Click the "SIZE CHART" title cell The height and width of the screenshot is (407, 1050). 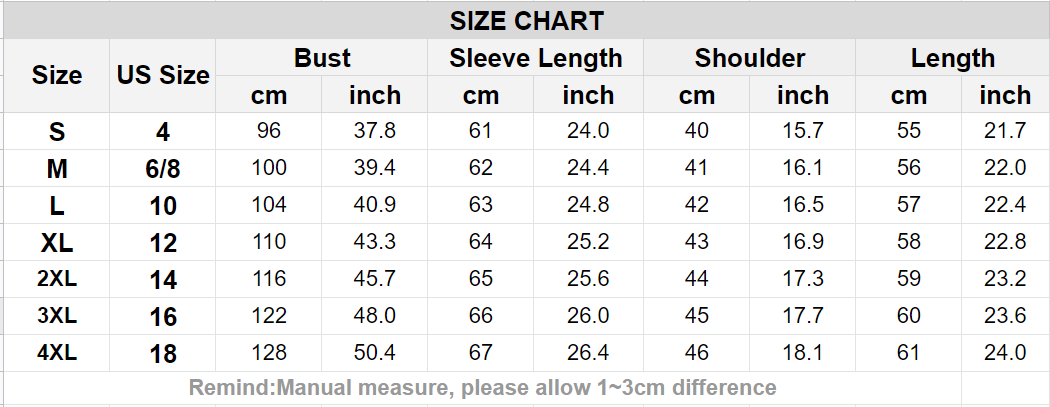pyautogui.click(x=526, y=20)
